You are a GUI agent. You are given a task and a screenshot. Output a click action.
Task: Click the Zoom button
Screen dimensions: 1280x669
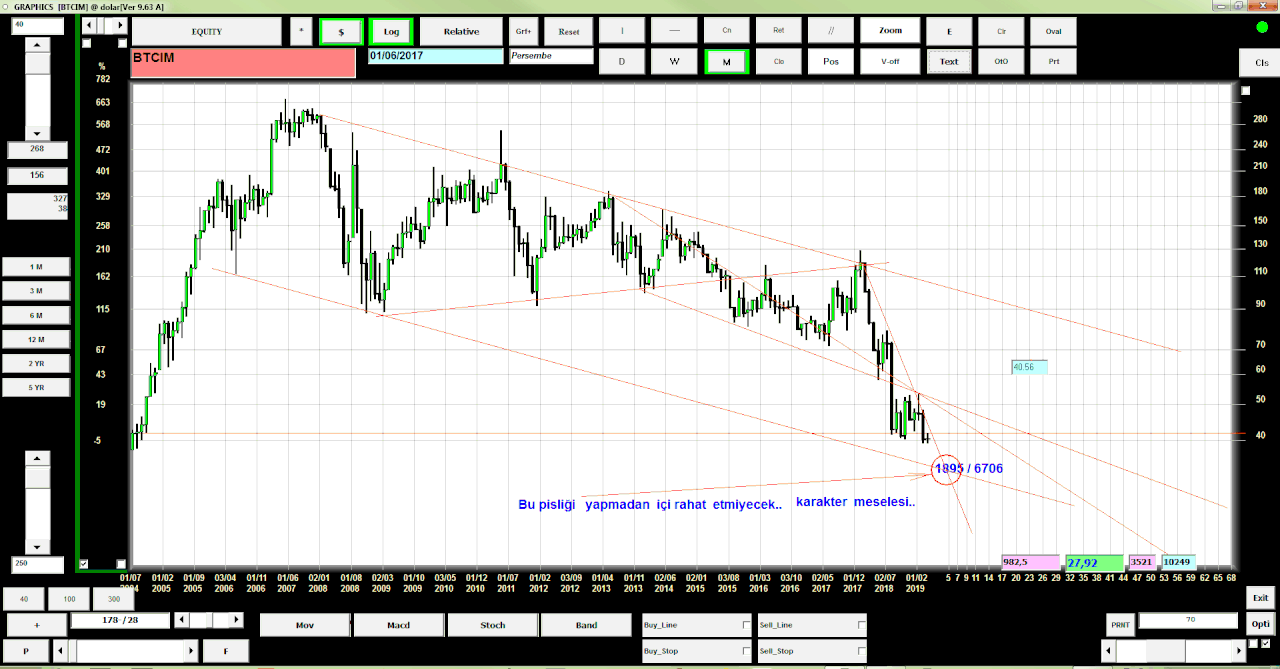pos(890,31)
